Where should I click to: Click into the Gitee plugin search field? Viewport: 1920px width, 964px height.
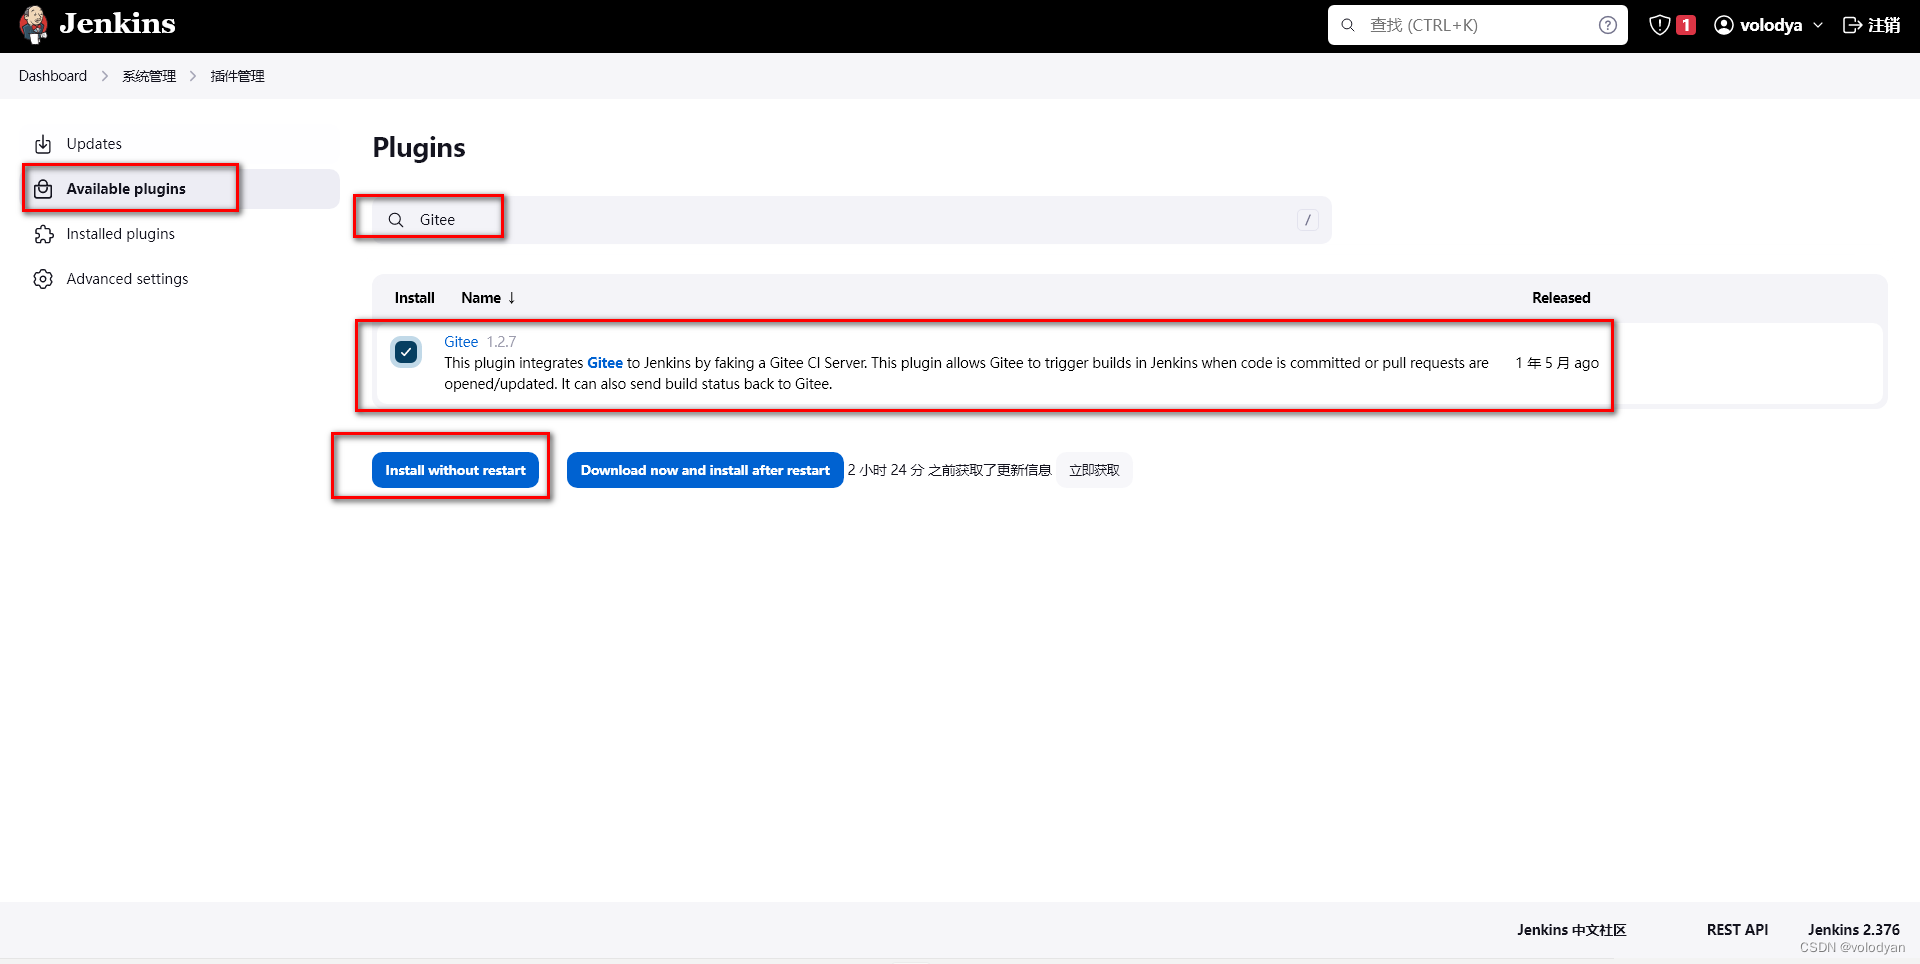(x=852, y=220)
